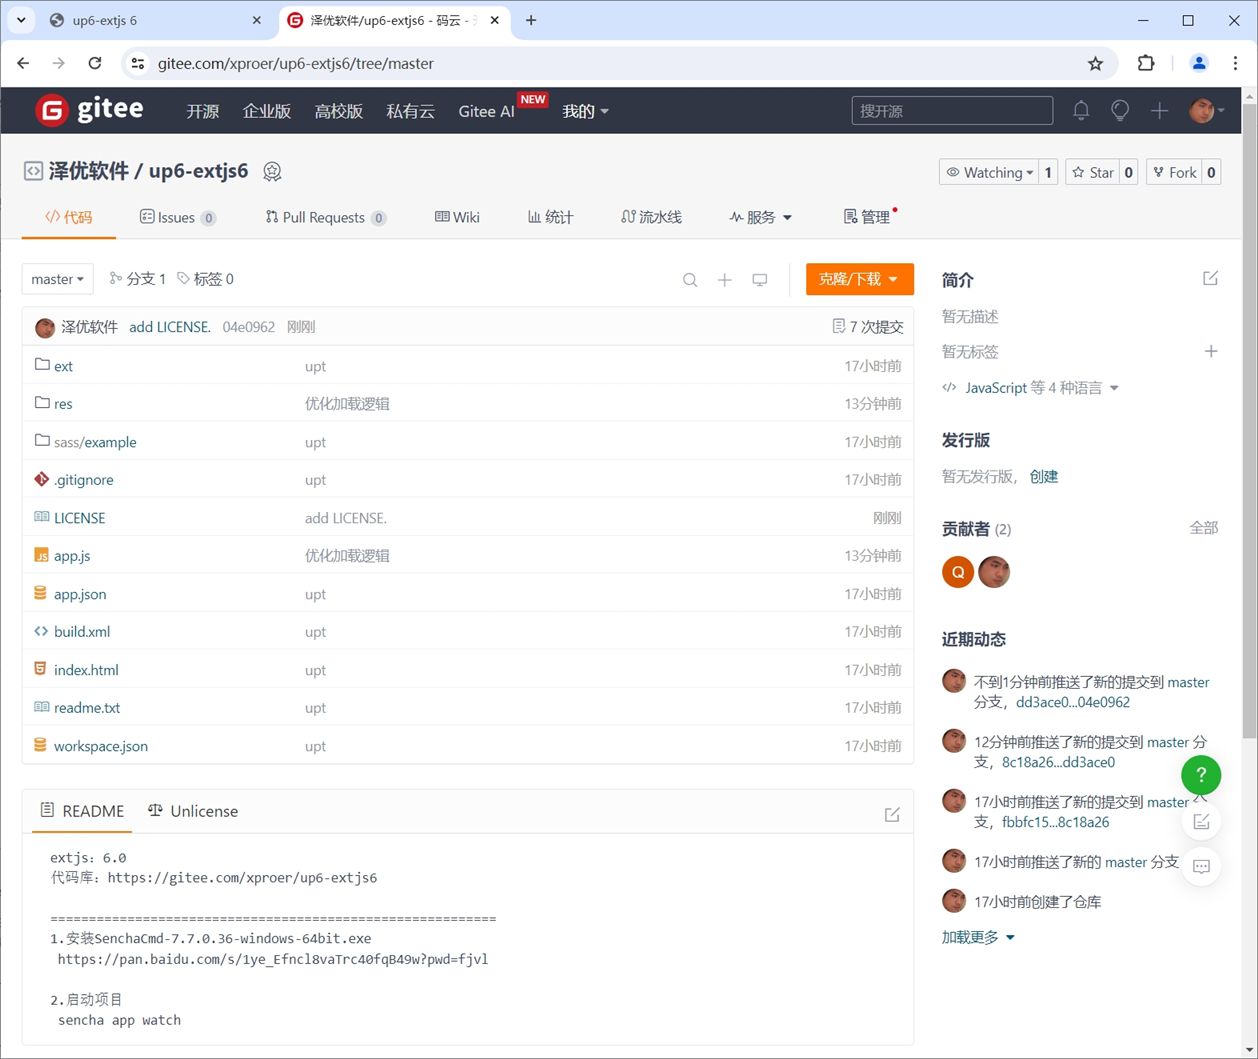Switch to the Unlicense tab
The height and width of the screenshot is (1059, 1258).
[x=193, y=811]
